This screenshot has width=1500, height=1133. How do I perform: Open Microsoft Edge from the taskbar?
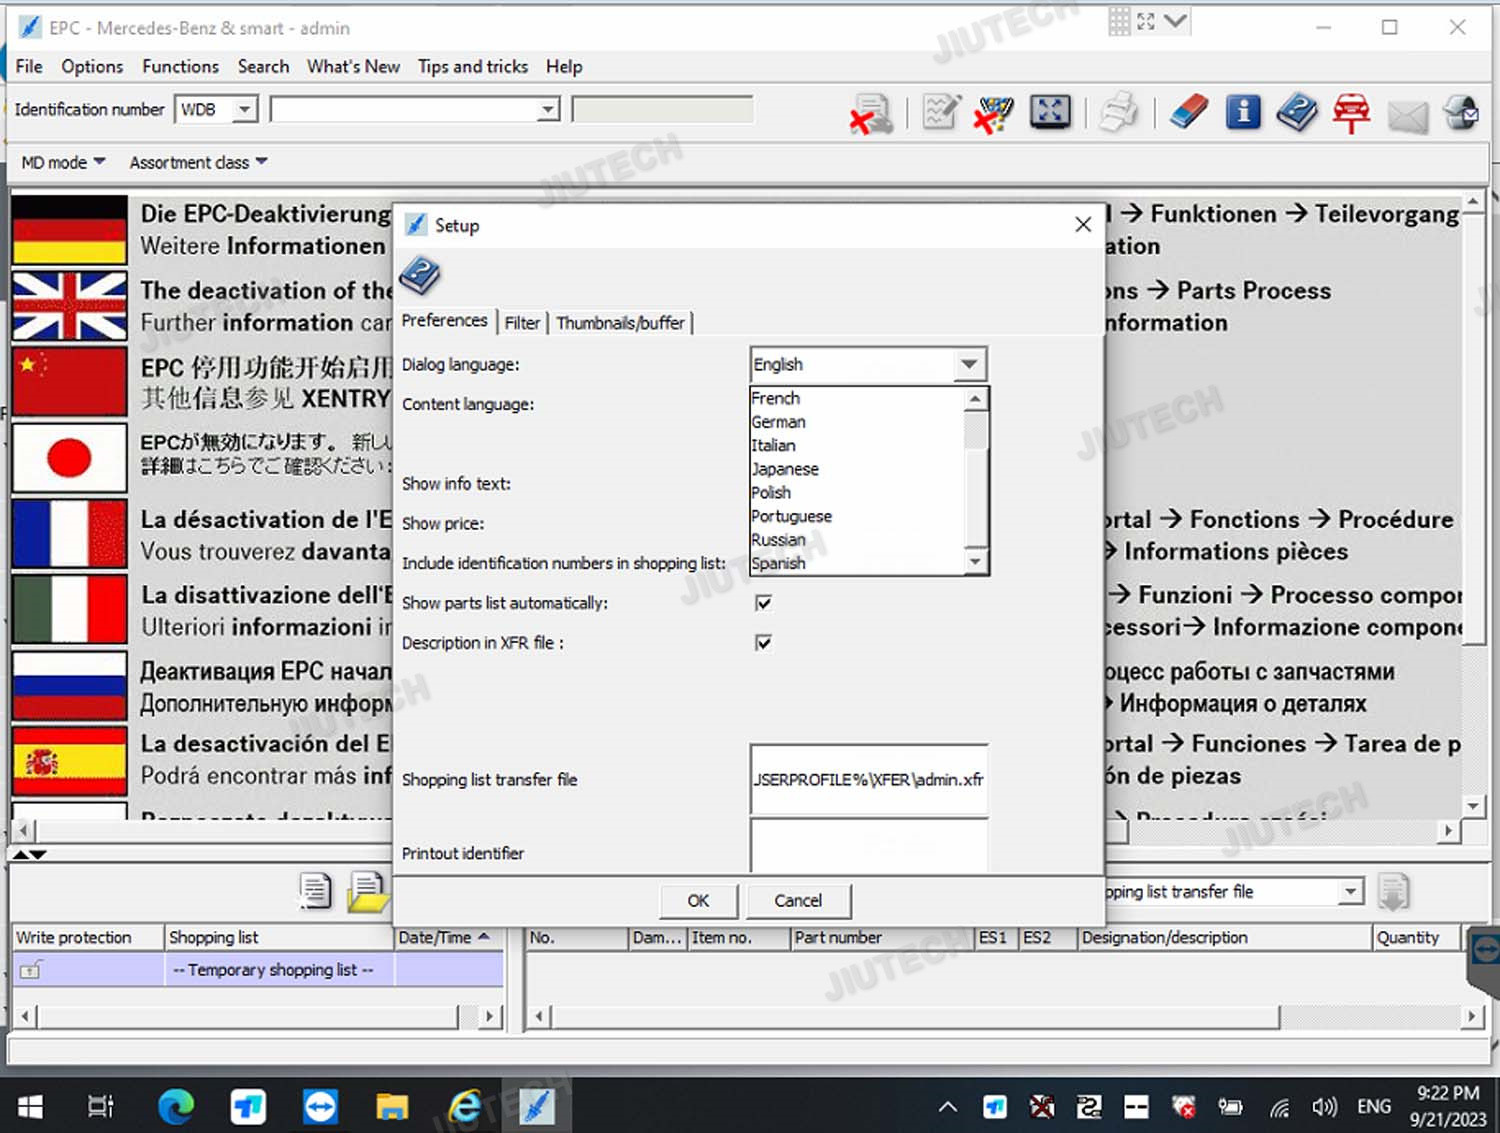(x=176, y=1106)
